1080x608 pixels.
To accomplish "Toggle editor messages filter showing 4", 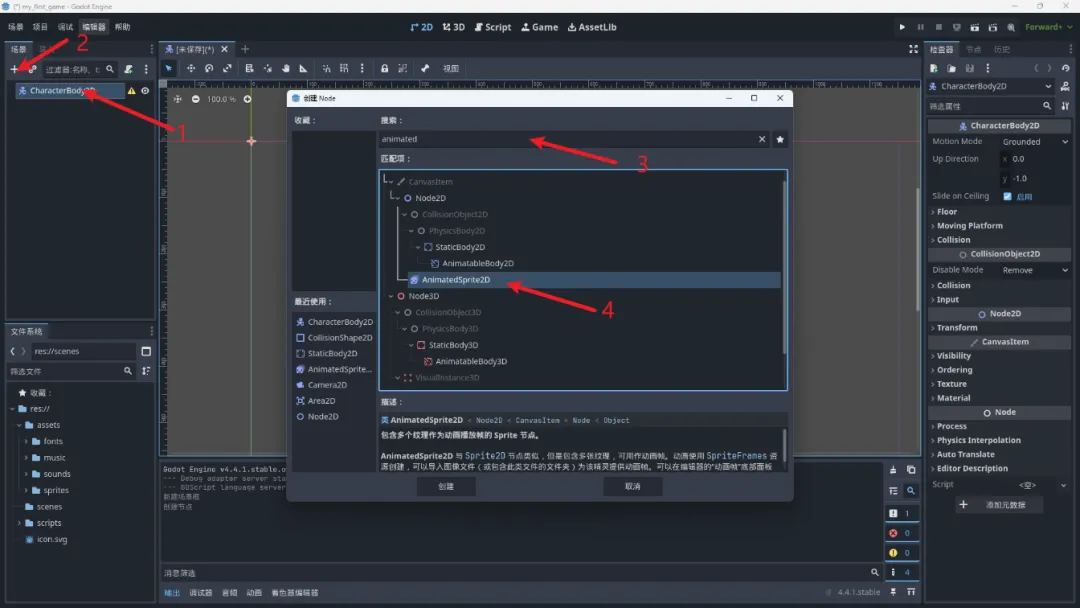I will pyautogui.click(x=902, y=572).
